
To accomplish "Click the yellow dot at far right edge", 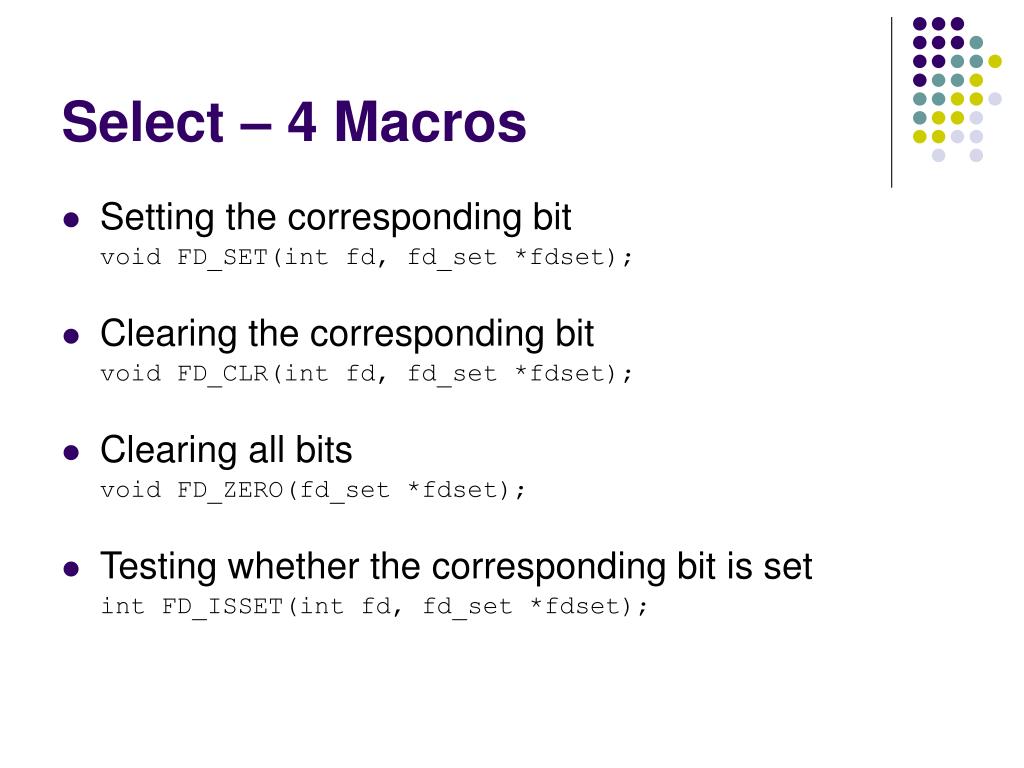I will tap(995, 61).
